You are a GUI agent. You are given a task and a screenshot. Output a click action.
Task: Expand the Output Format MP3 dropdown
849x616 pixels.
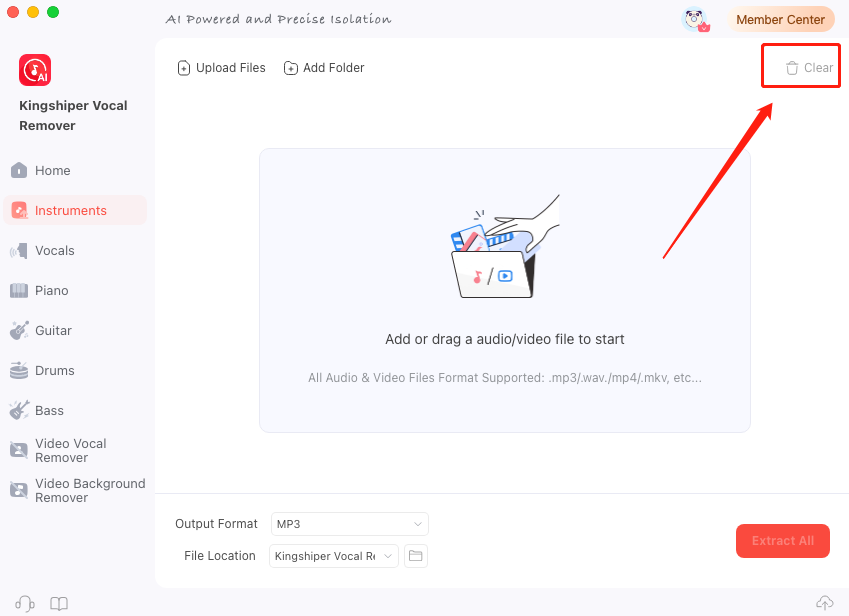point(349,524)
